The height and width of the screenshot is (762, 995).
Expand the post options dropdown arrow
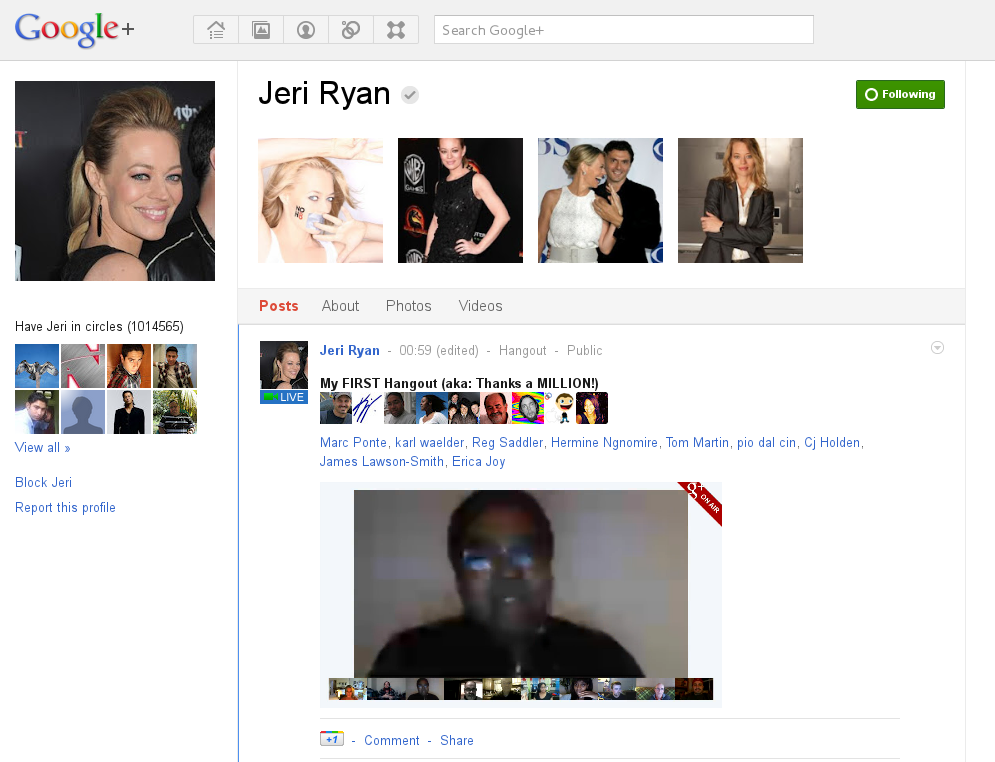tap(937, 348)
